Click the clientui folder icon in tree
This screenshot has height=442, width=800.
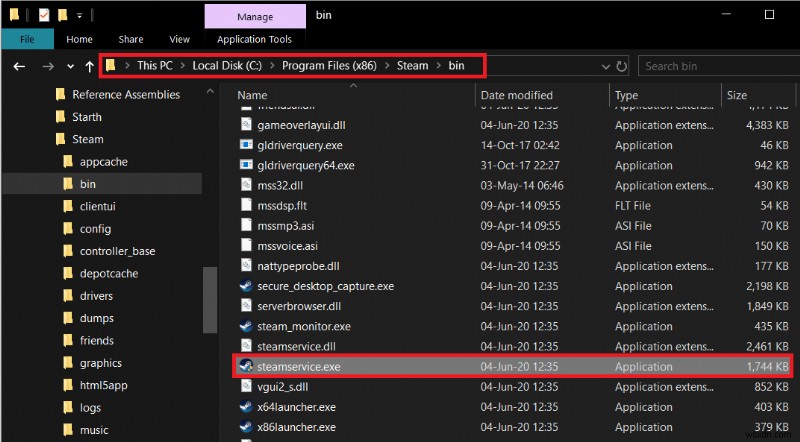tap(68, 206)
